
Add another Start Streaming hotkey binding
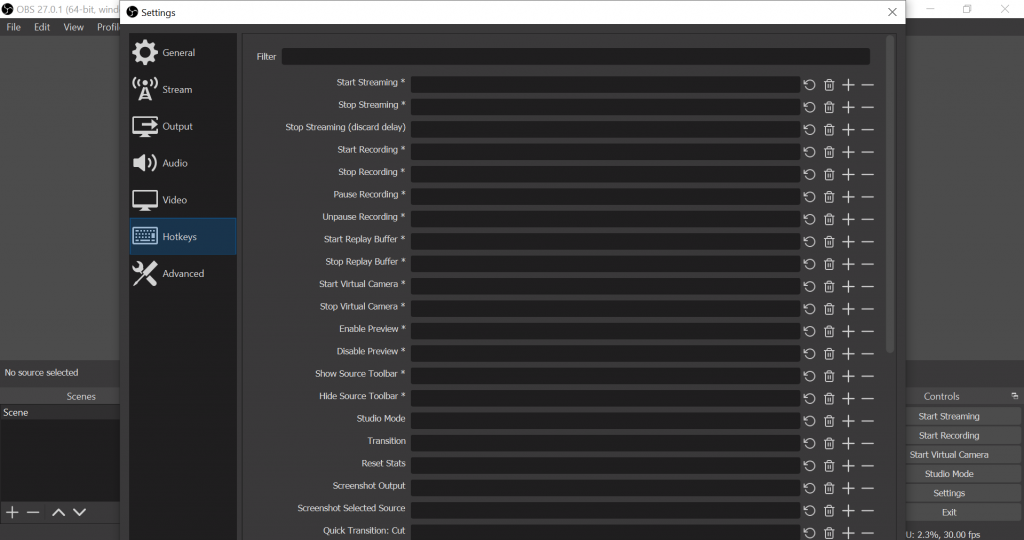point(848,85)
